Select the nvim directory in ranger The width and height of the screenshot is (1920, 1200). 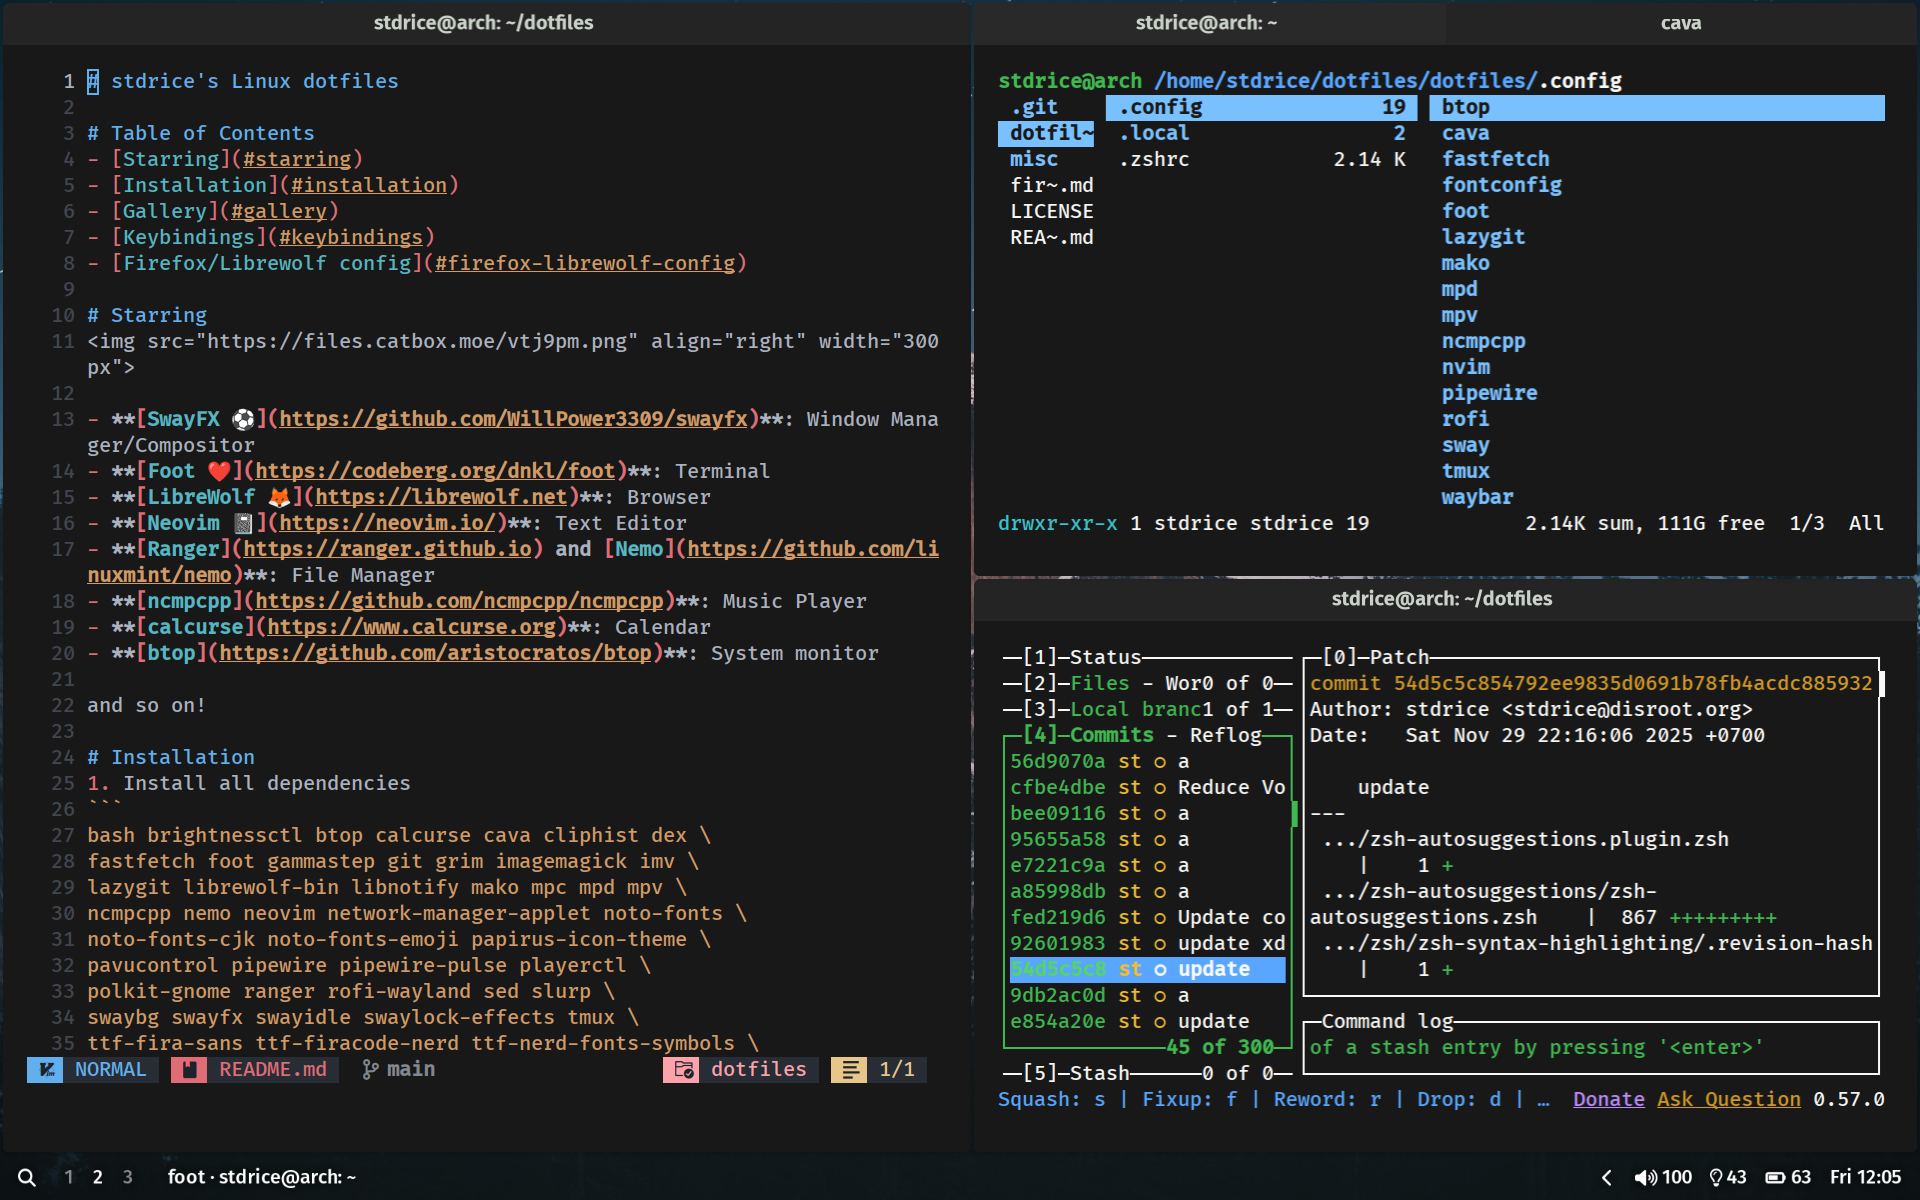coord(1465,367)
